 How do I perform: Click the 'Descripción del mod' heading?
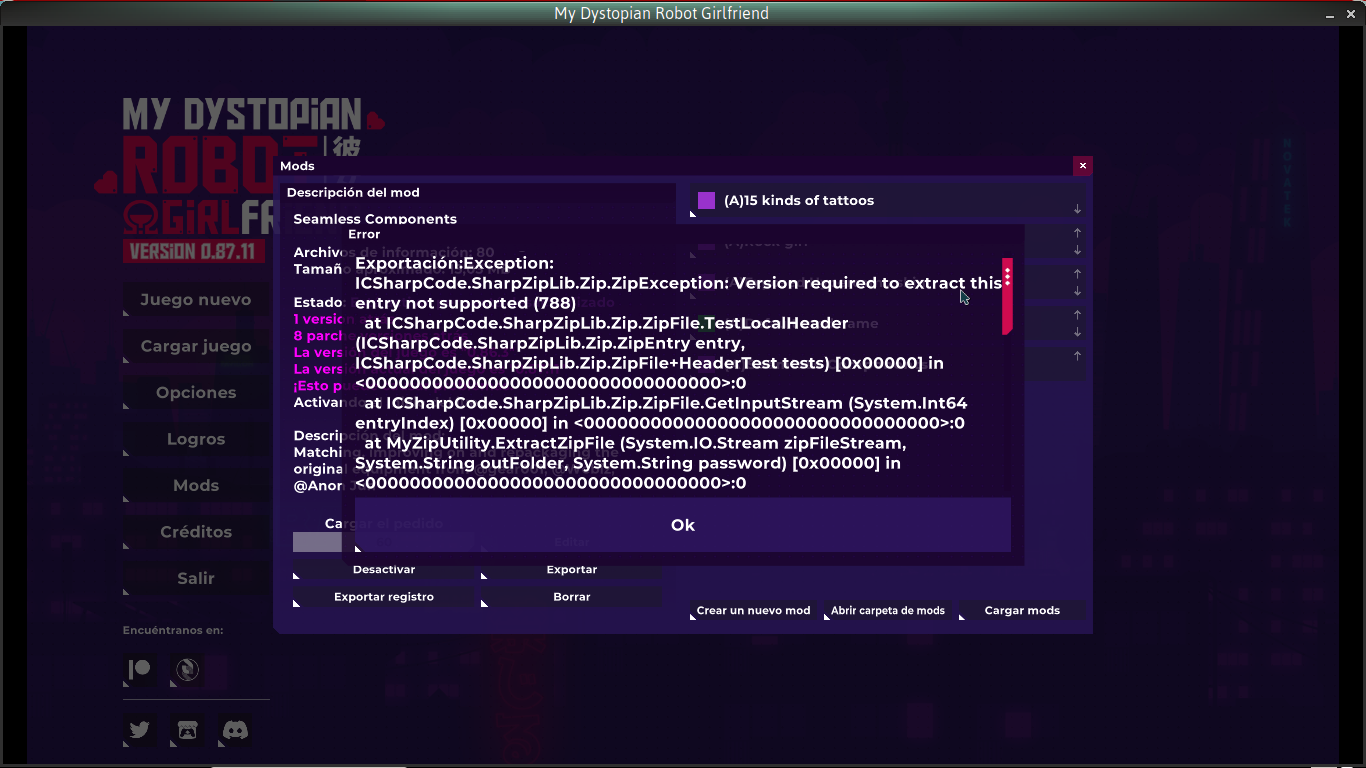(353, 193)
